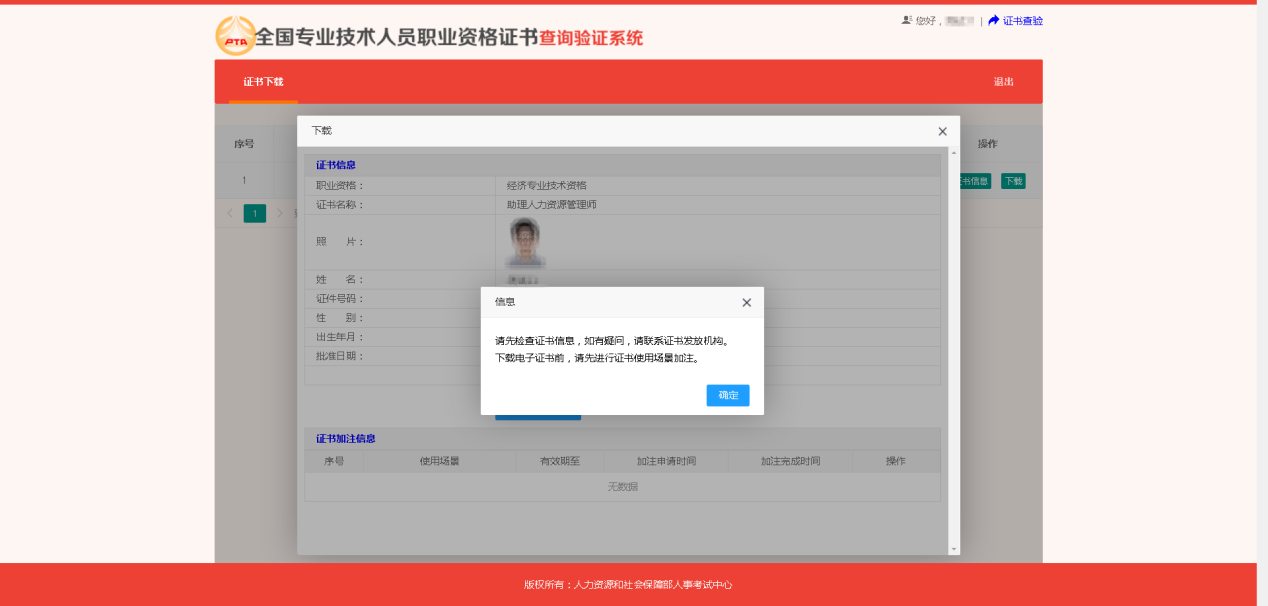Screen dimensions: 1268x606
Task: Click the 使用场景 column header
Action: tap(439, 461)
